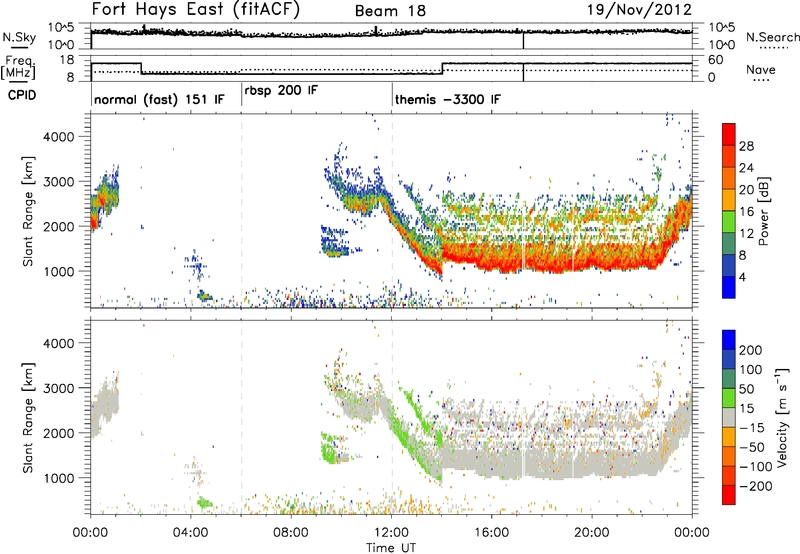Click the orange segment of power colorbar
The width and height of the screenshot is (800, 554).
(x=729, y=178)
